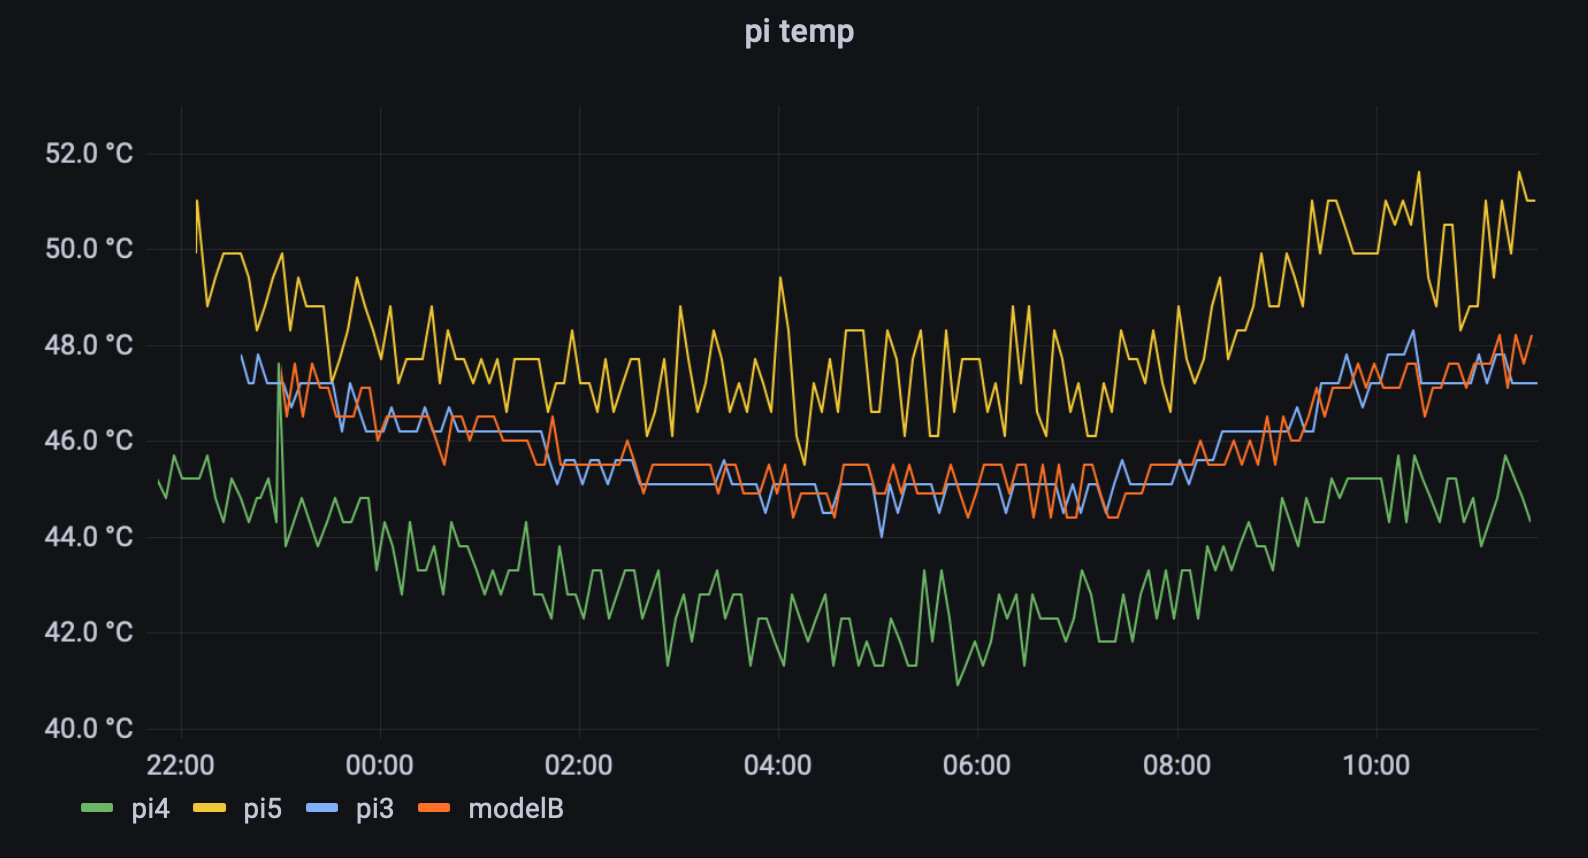Click the green pi4 legend color swatch
The height and width of the screenshot is (858, 1588).
click(x=97, y=808)
